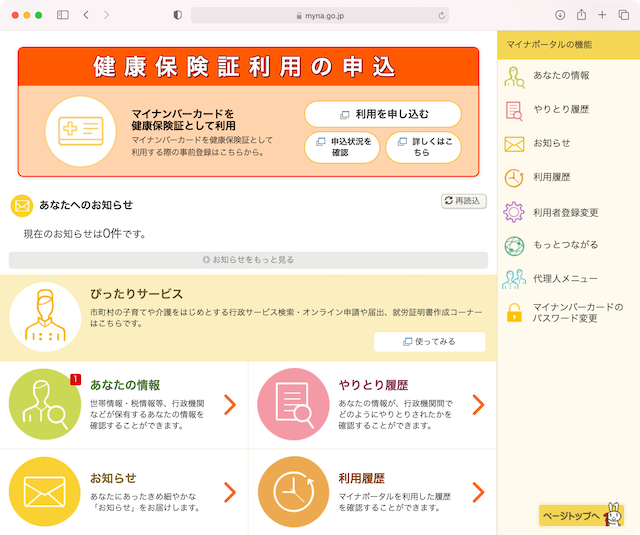Open the pink やりとり履歴 circle icon
Screen dimensions: 640x535
coord(293,404)
